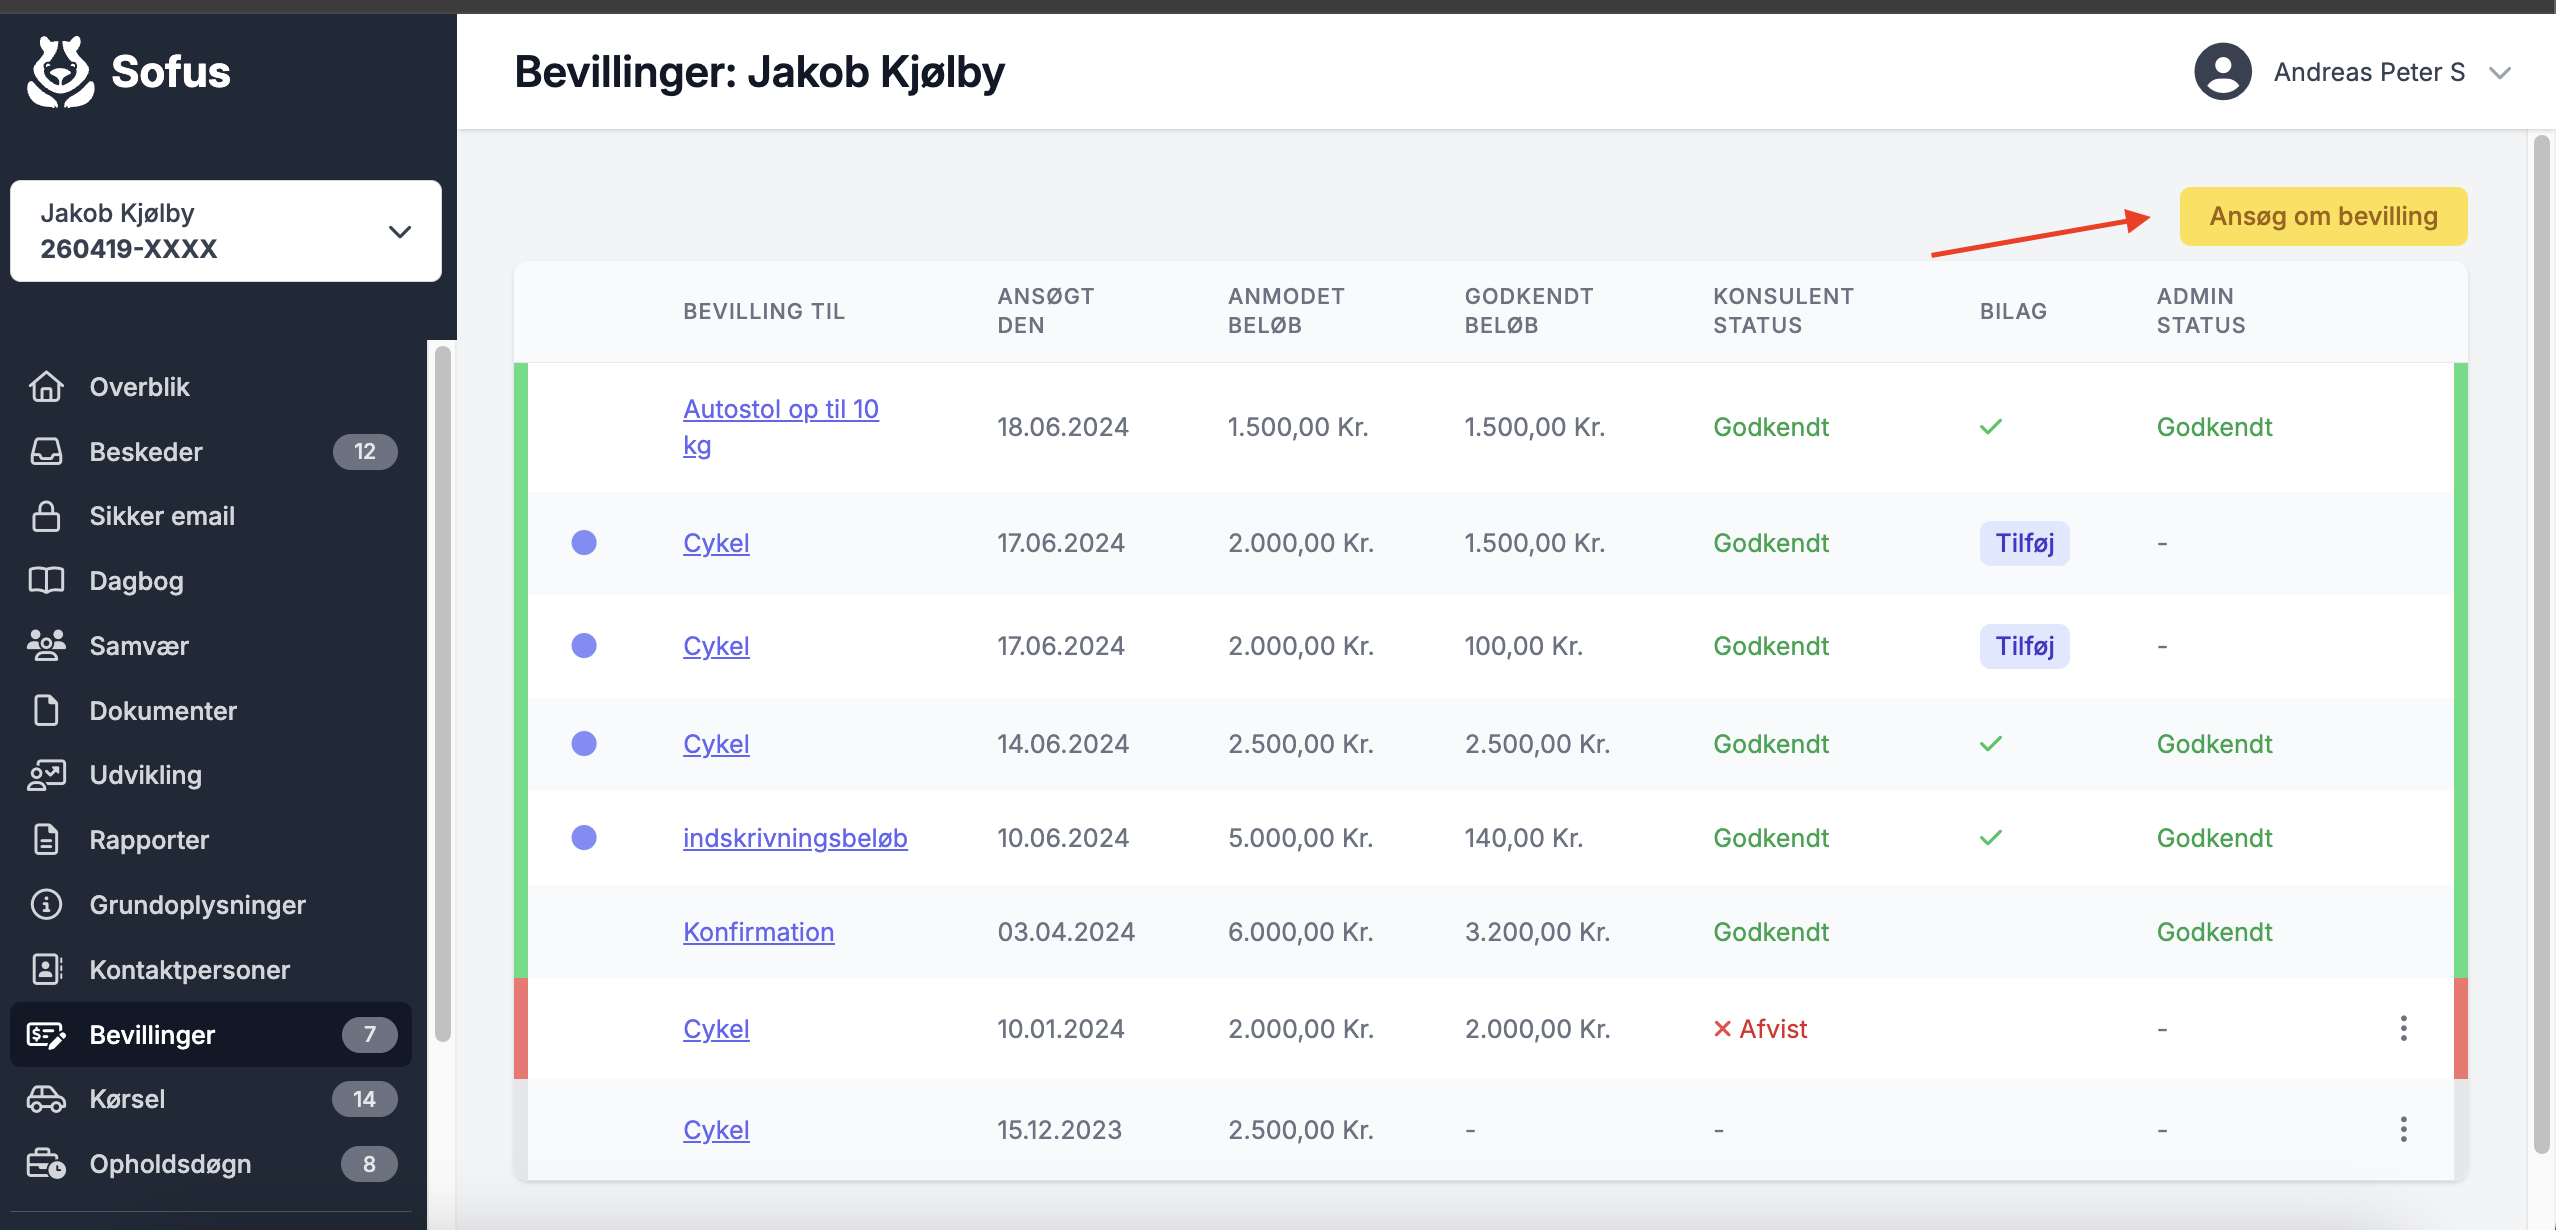2556x1230 pixels.
Task: Open the Konfirmation grant link
Action: pyautogui.click(x=758, y=932)
